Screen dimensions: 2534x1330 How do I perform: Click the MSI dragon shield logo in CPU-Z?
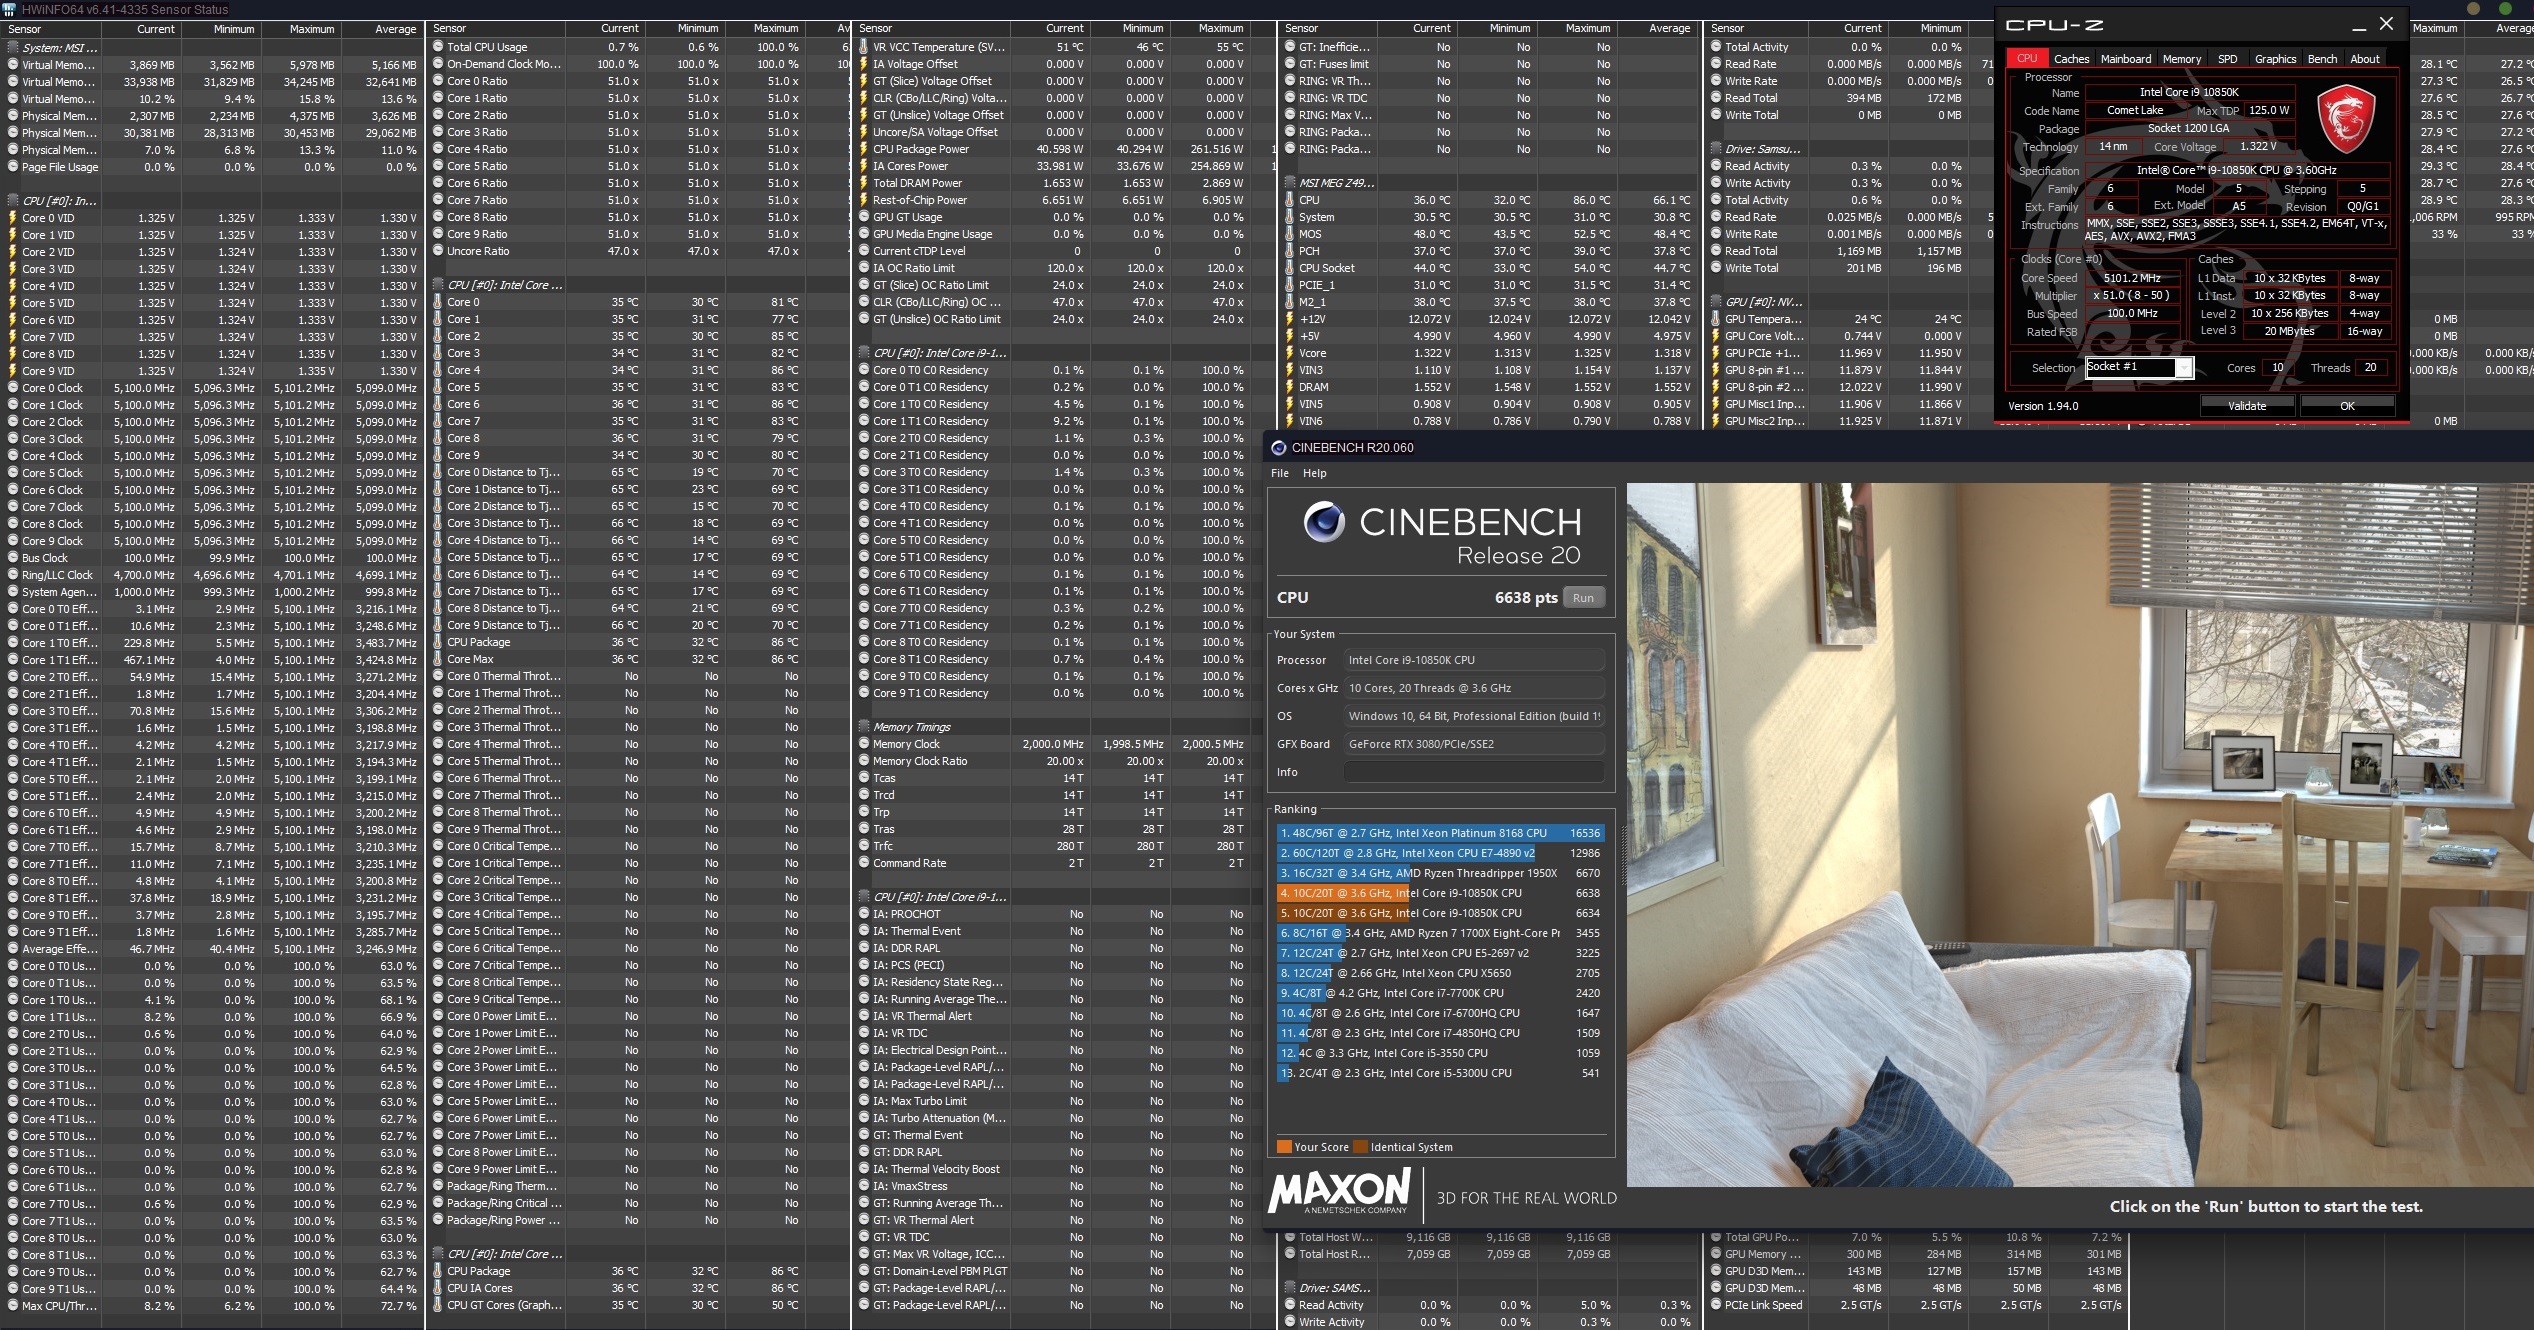(x=2346, y=118)
